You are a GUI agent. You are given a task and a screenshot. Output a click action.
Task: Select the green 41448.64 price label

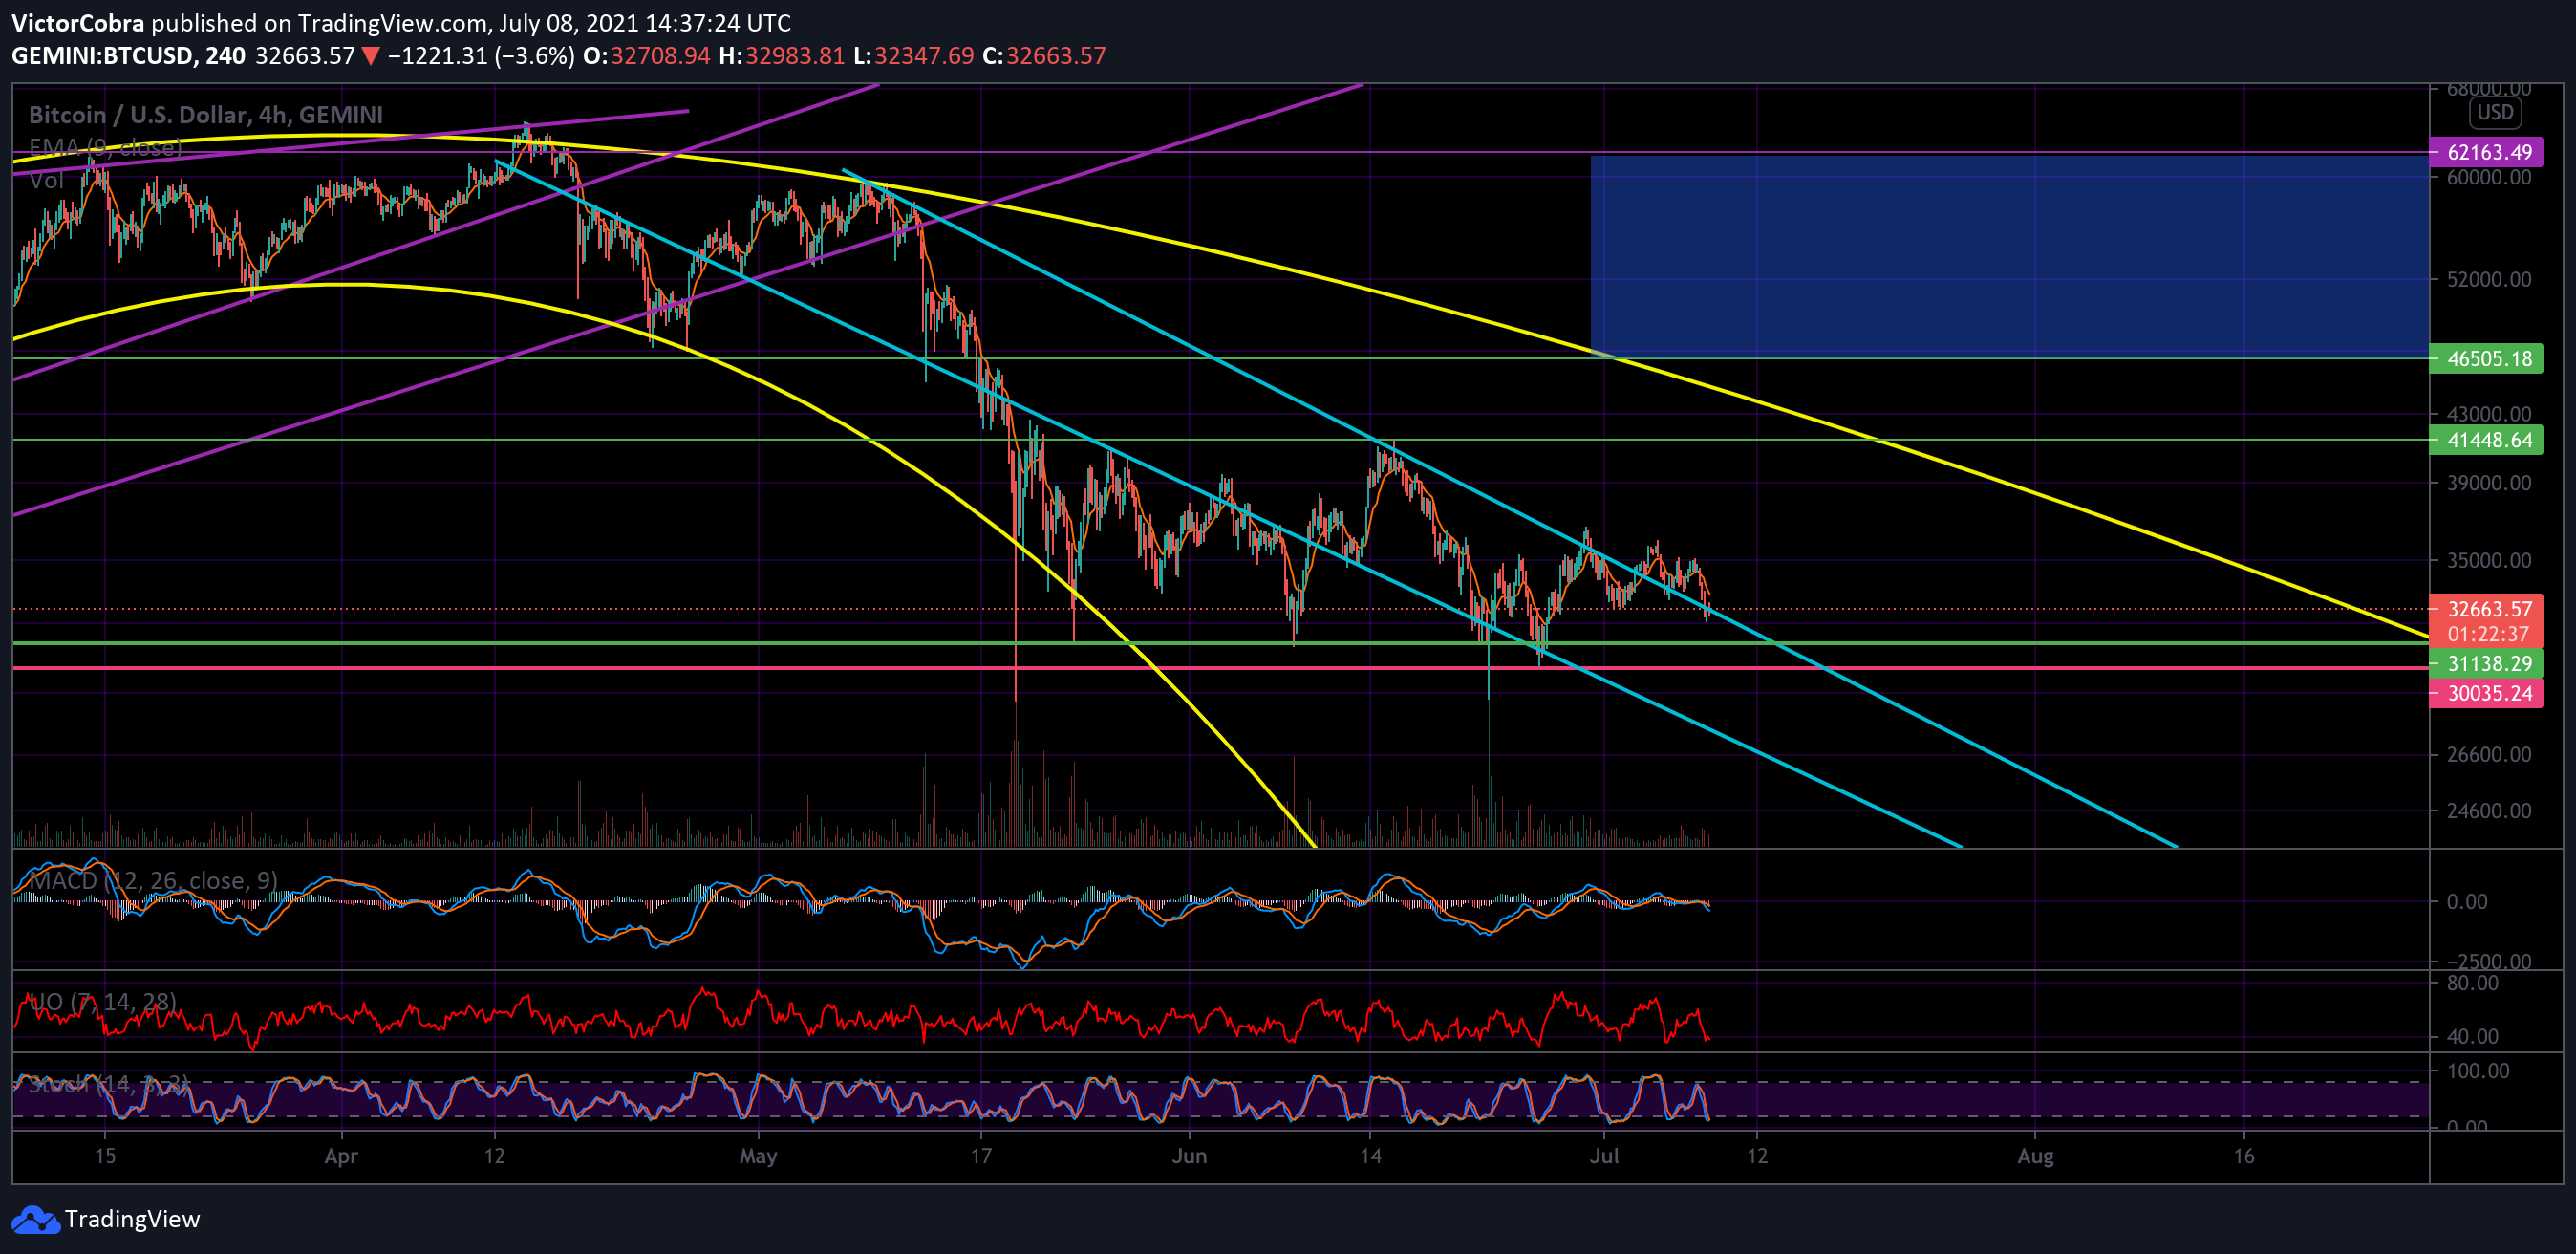click(2486, 440)
